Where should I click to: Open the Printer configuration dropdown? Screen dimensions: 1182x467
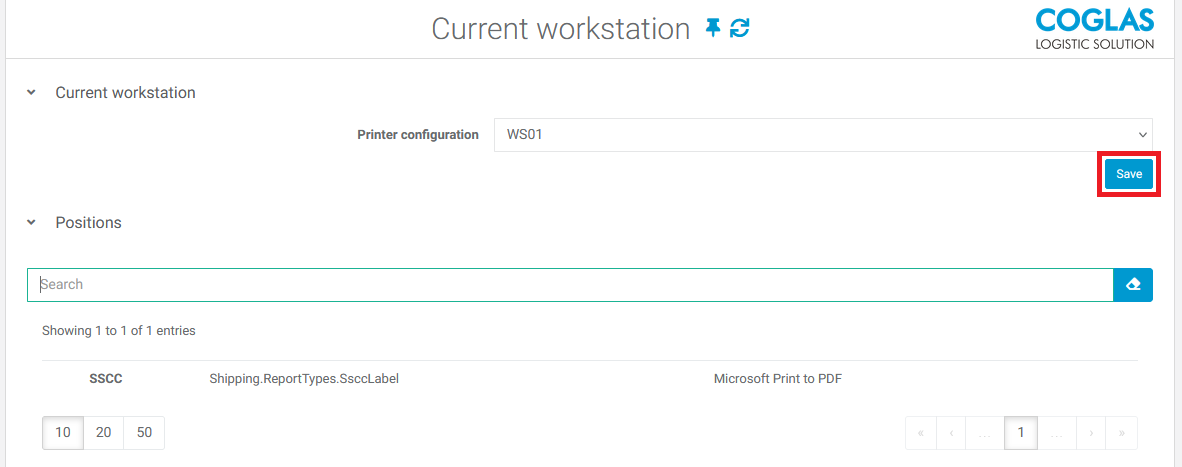822,135
